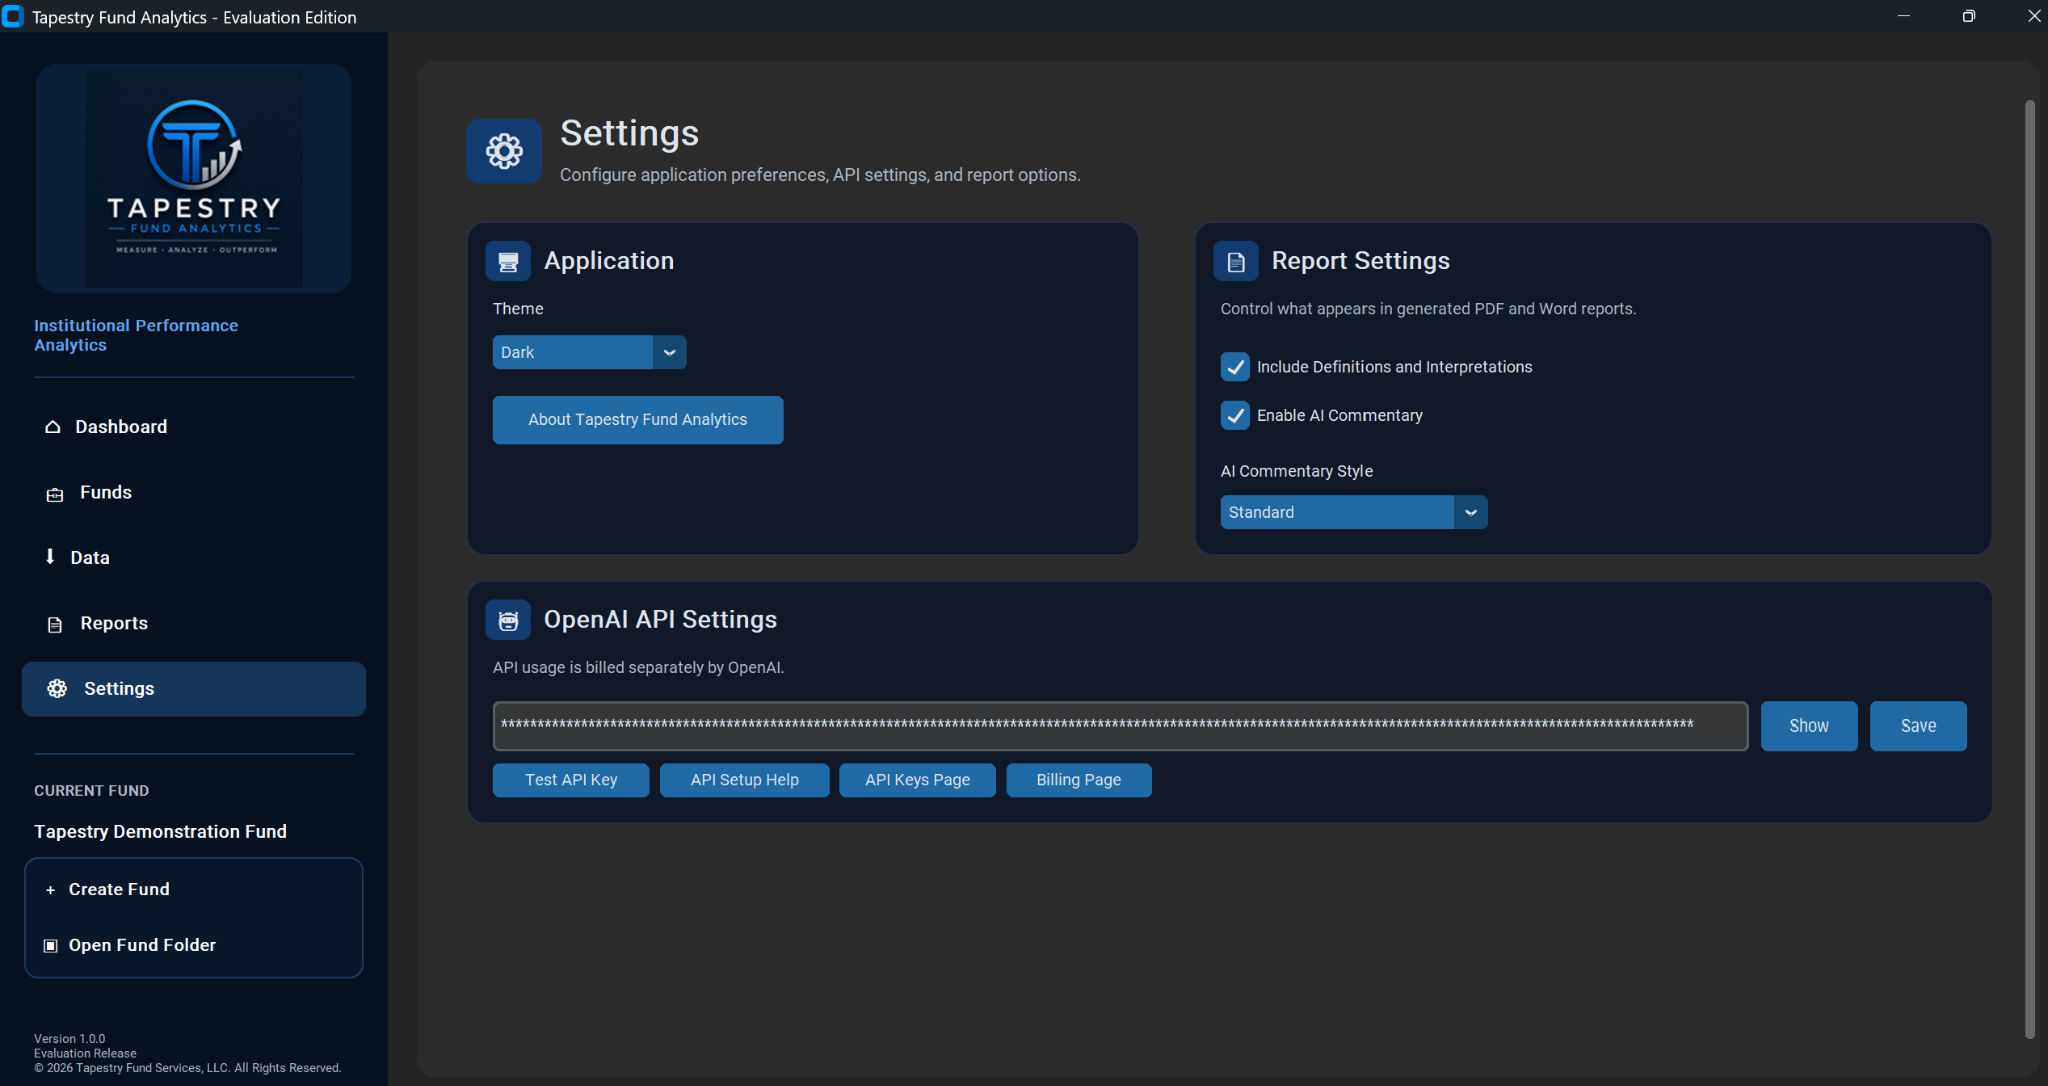Click the Test API Key button
Viewport: 2048px width, 1086px height.
pos(571,780)
